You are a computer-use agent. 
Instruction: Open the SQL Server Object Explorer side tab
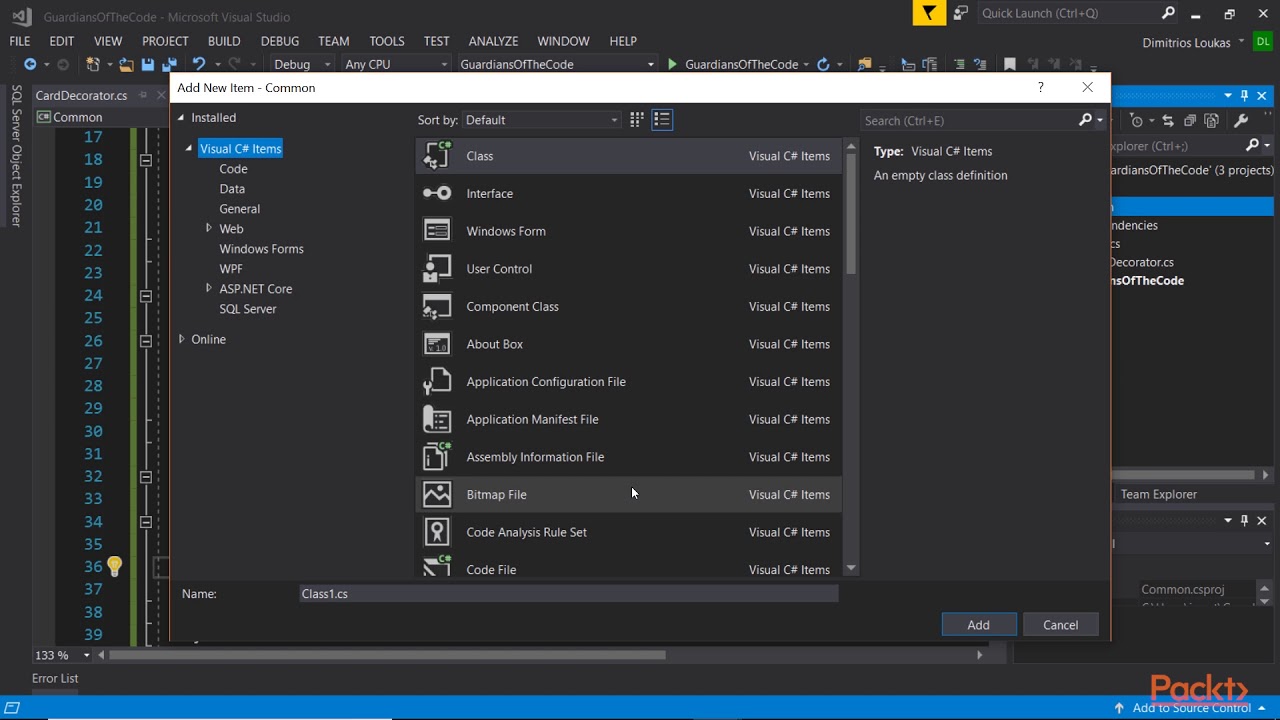[x=16, y=156]
